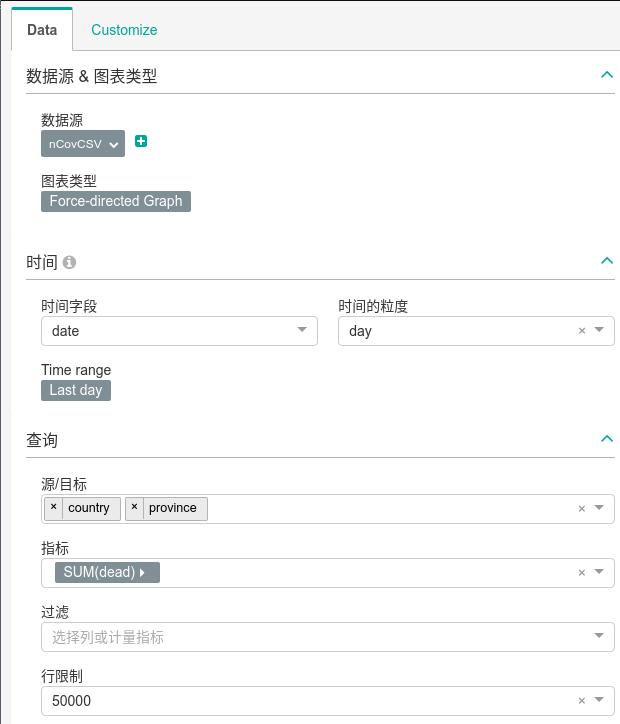Screen dimensions: 620x724
Task: Switch to the Customize tab
Action: (x=124, y=30)
